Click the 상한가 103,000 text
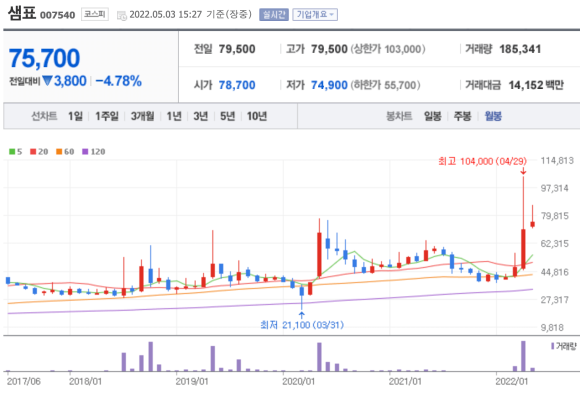580x393 pixels. (x=388, y=49)
